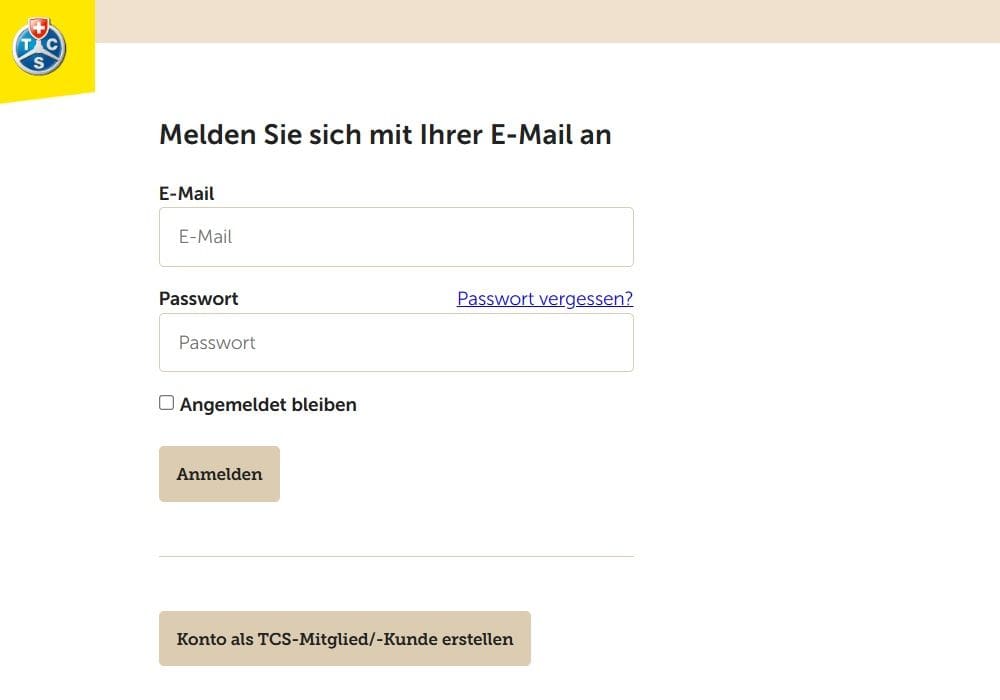Image resolution: width=1000 pixels, height=700 pixels.
Task: Click the Passwort placeholder text
Action: [x=217, y=342]
